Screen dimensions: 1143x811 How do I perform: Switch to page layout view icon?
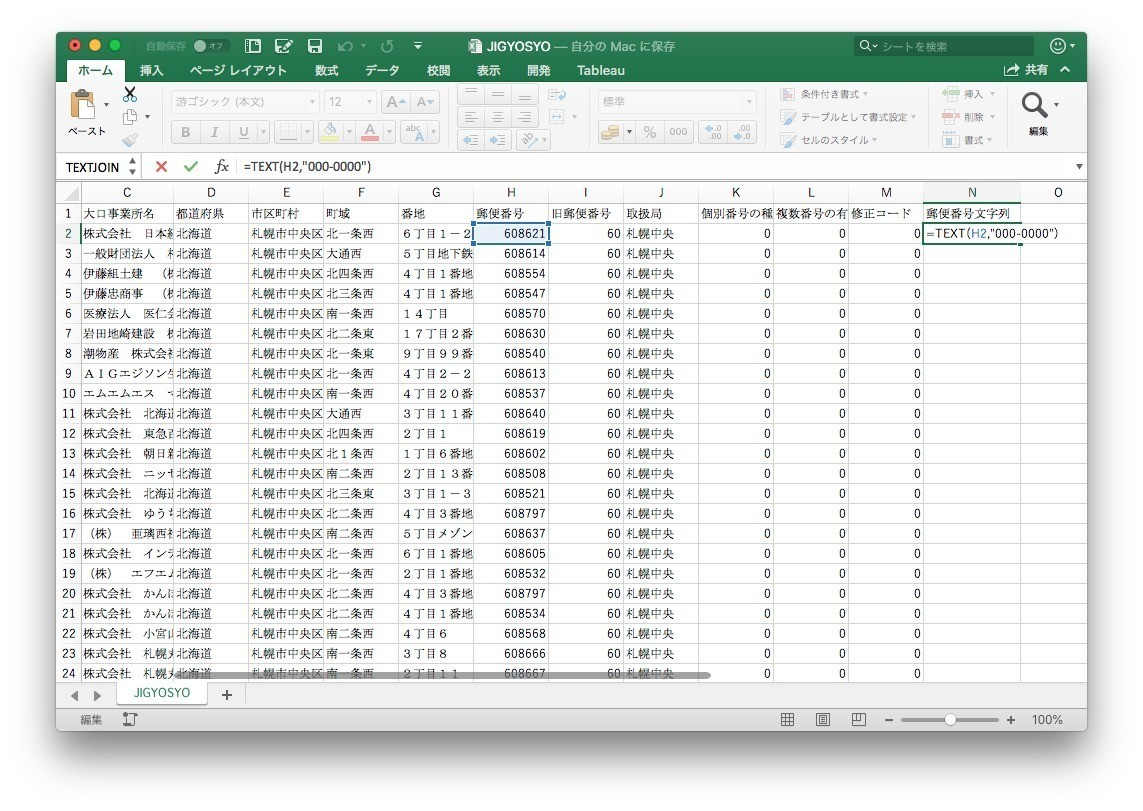(x=823, y=720)
